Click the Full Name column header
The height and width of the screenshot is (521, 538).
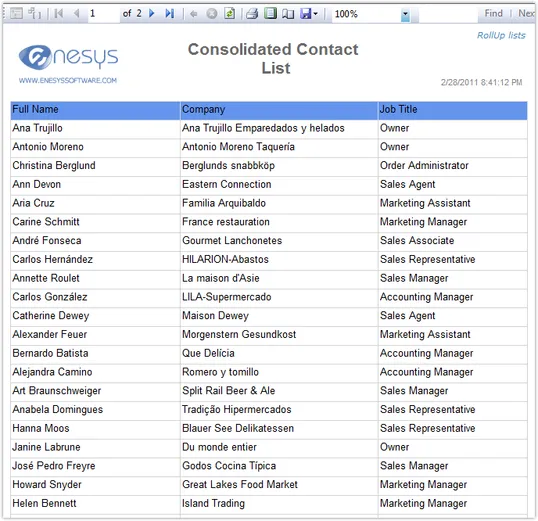pyautogui.click(x=95, y=110)
